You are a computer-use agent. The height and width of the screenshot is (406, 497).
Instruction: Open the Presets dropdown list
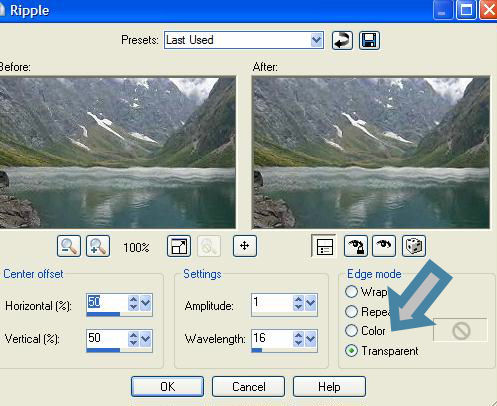pyautogui.click(x=316, y=40)
